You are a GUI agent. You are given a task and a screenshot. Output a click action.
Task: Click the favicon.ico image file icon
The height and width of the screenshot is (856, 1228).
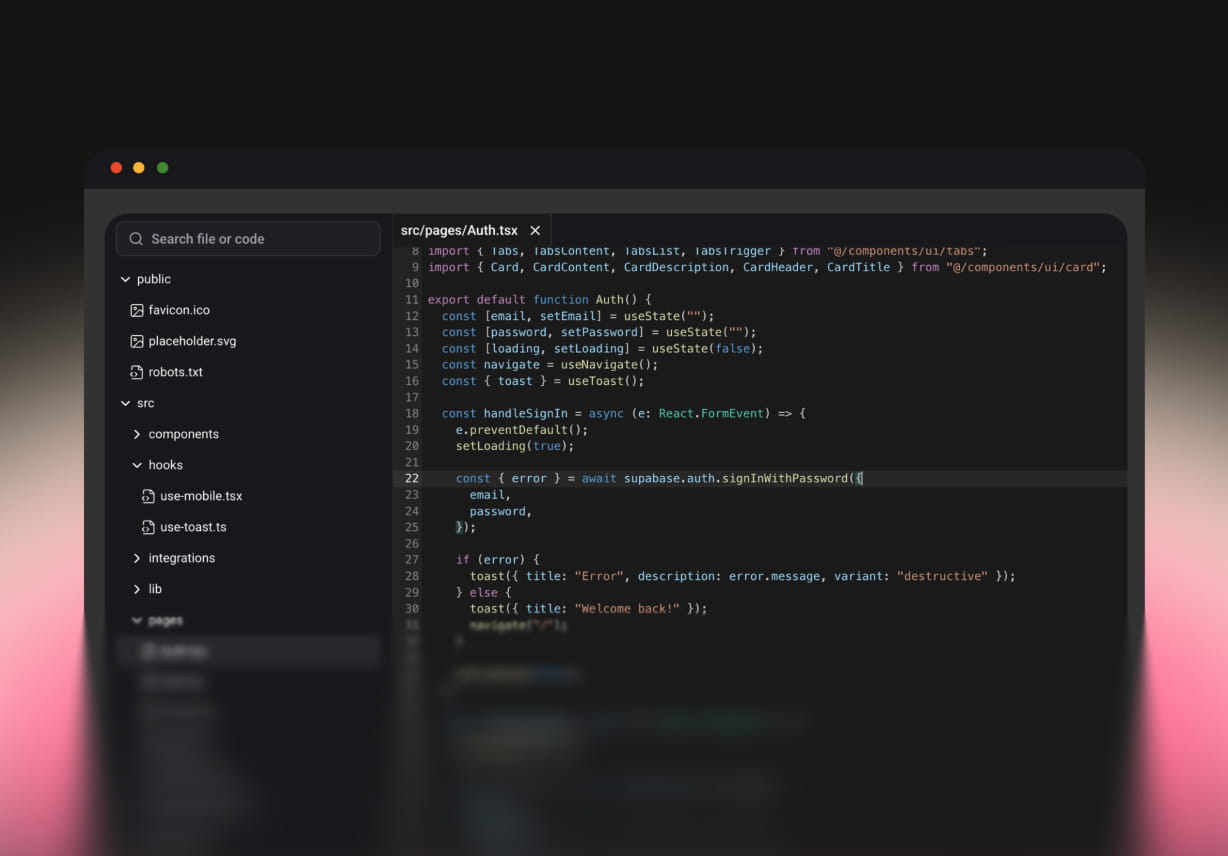click(x=137, y=310)
